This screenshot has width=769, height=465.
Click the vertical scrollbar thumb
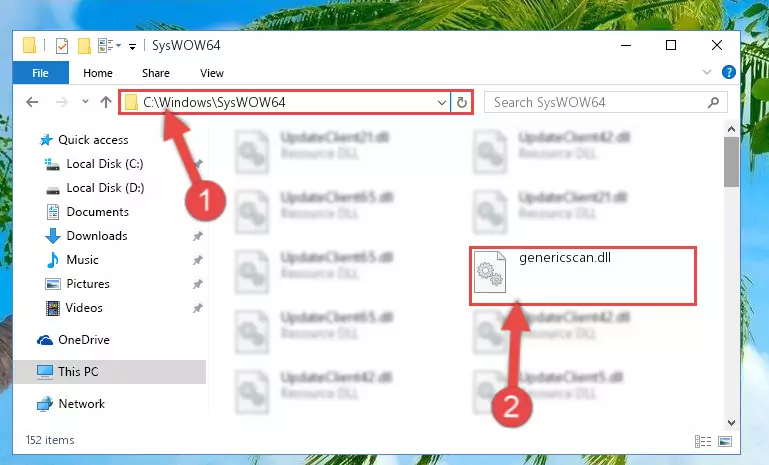(x=731, y=162)
